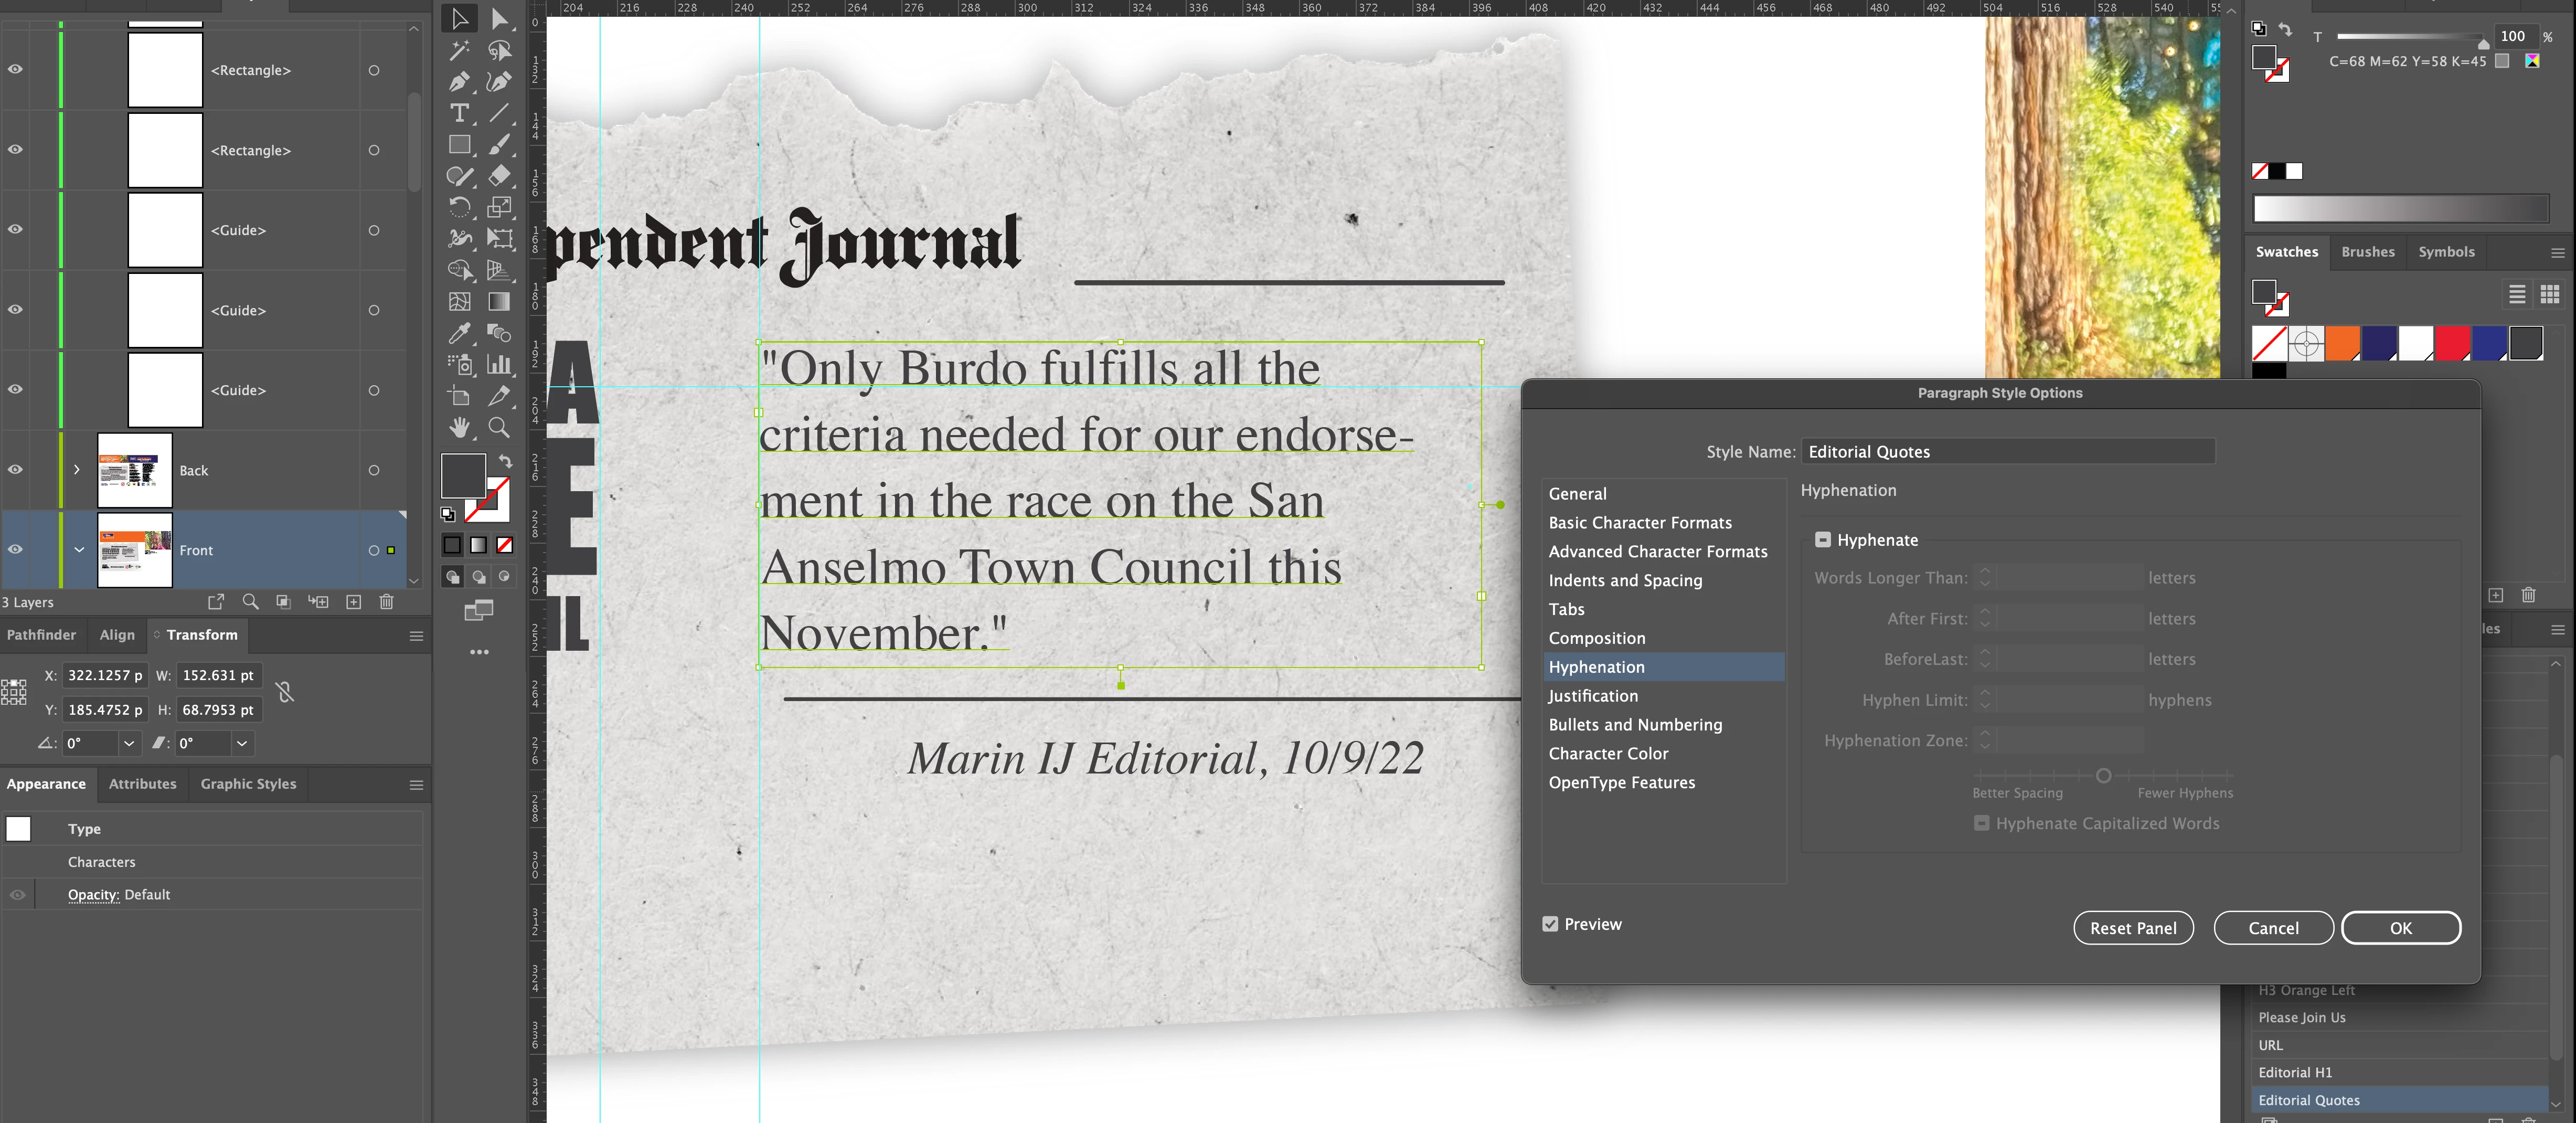The width and height of the screenshot is (2576, 1123).
Task: Click the Reset Panel button
Action: pos(2133,928)
